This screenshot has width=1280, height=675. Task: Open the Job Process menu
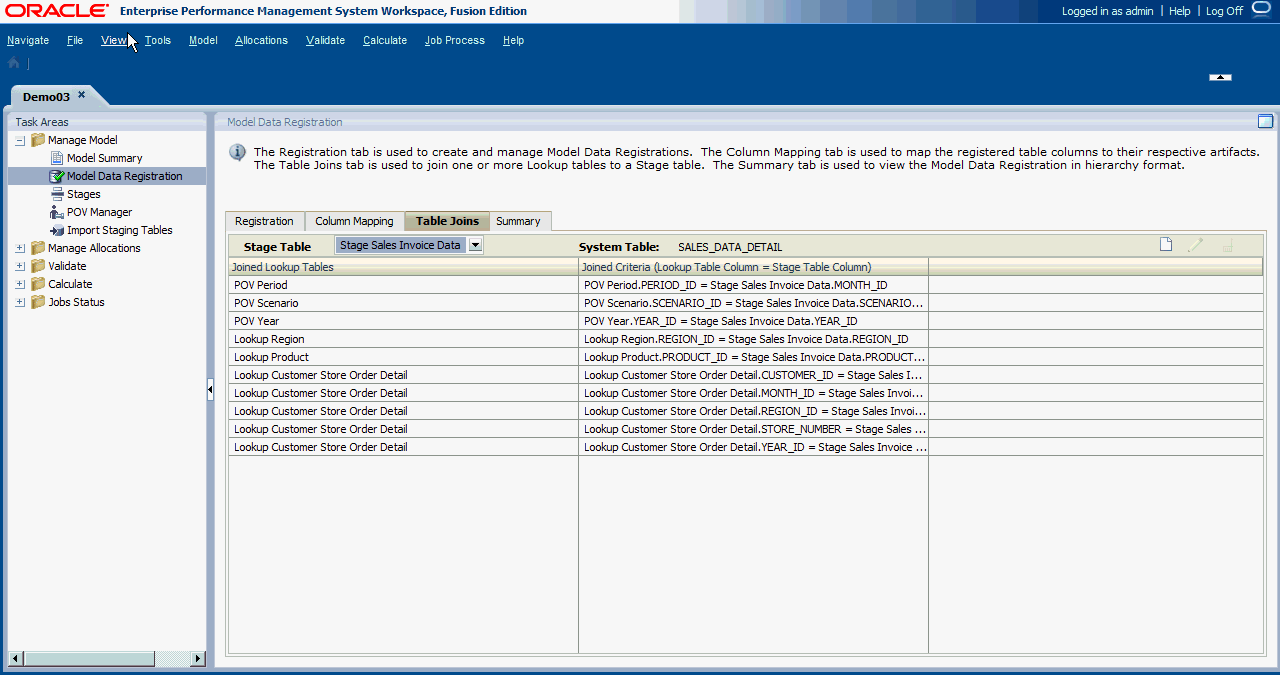point(455,40)
